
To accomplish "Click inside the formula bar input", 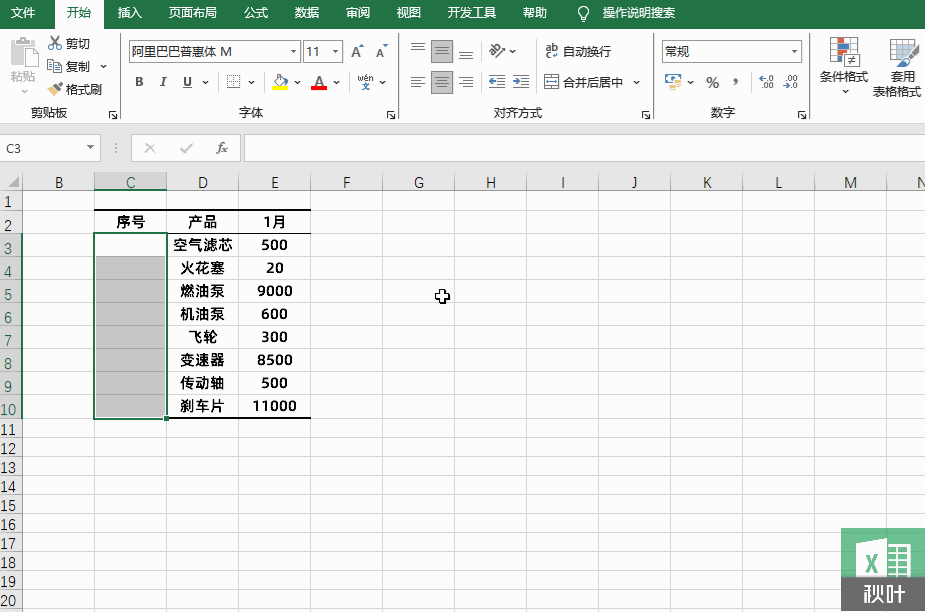I will click(x=584, y=148).
